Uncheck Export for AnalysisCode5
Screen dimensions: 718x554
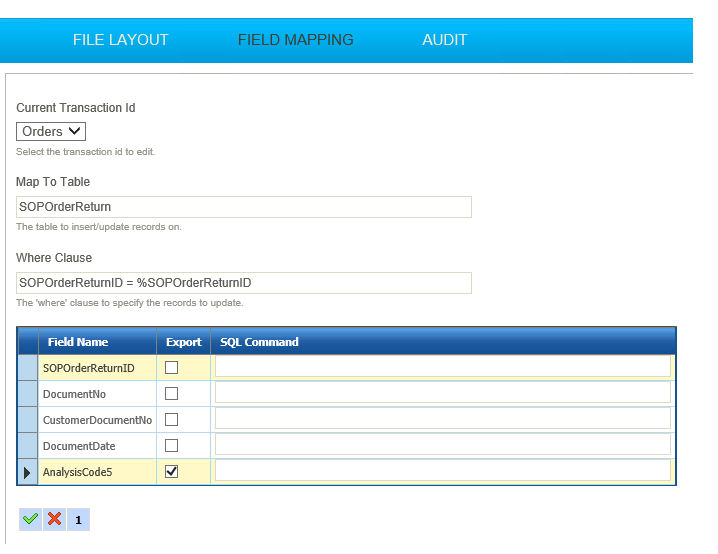171,472
